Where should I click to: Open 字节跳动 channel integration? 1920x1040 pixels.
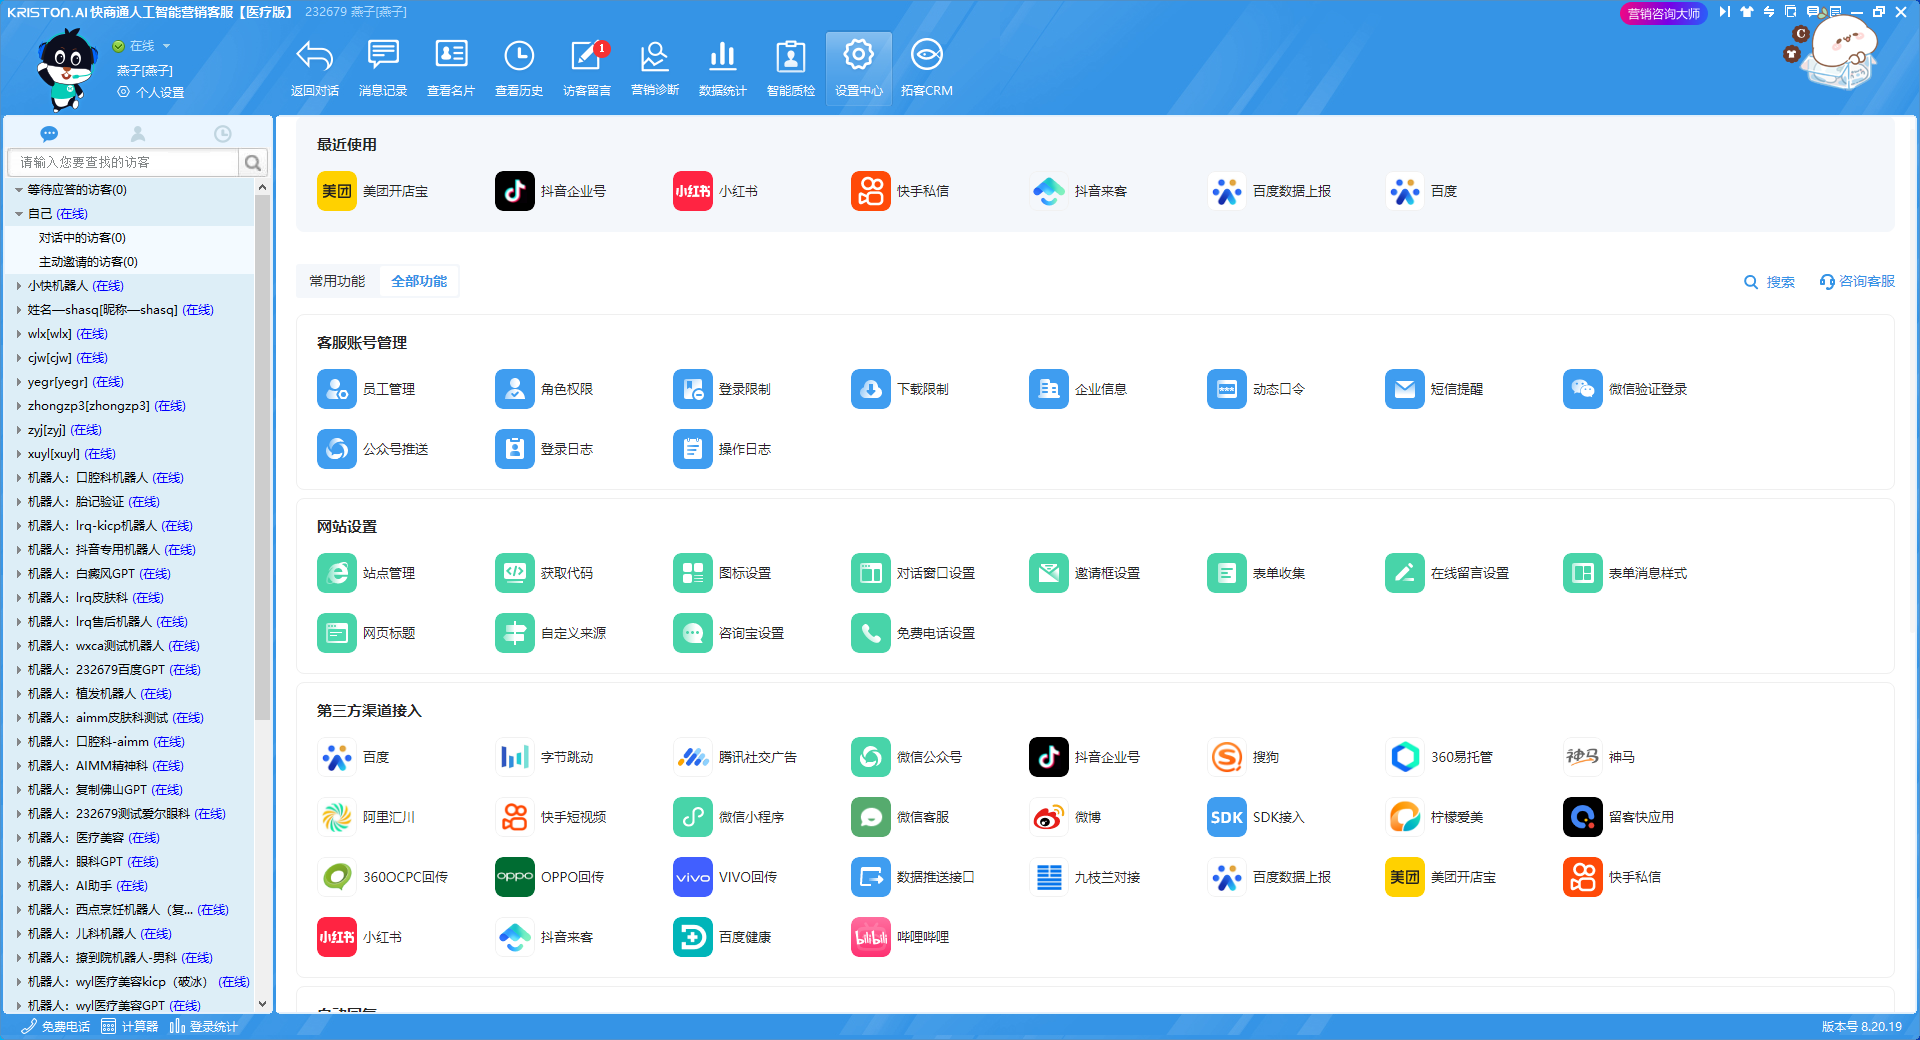pos(544,757)
